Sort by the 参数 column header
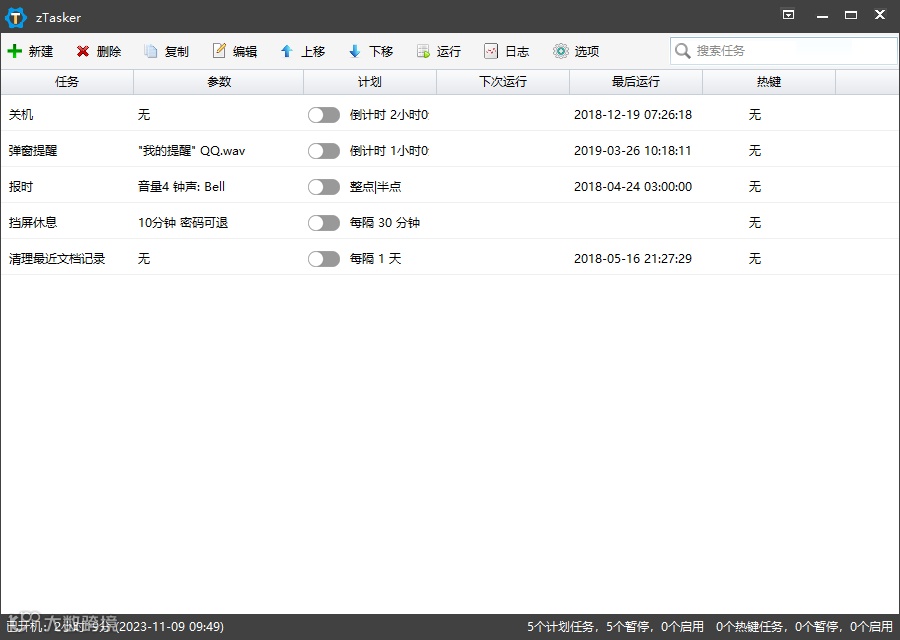 click(x=219, y=82)
